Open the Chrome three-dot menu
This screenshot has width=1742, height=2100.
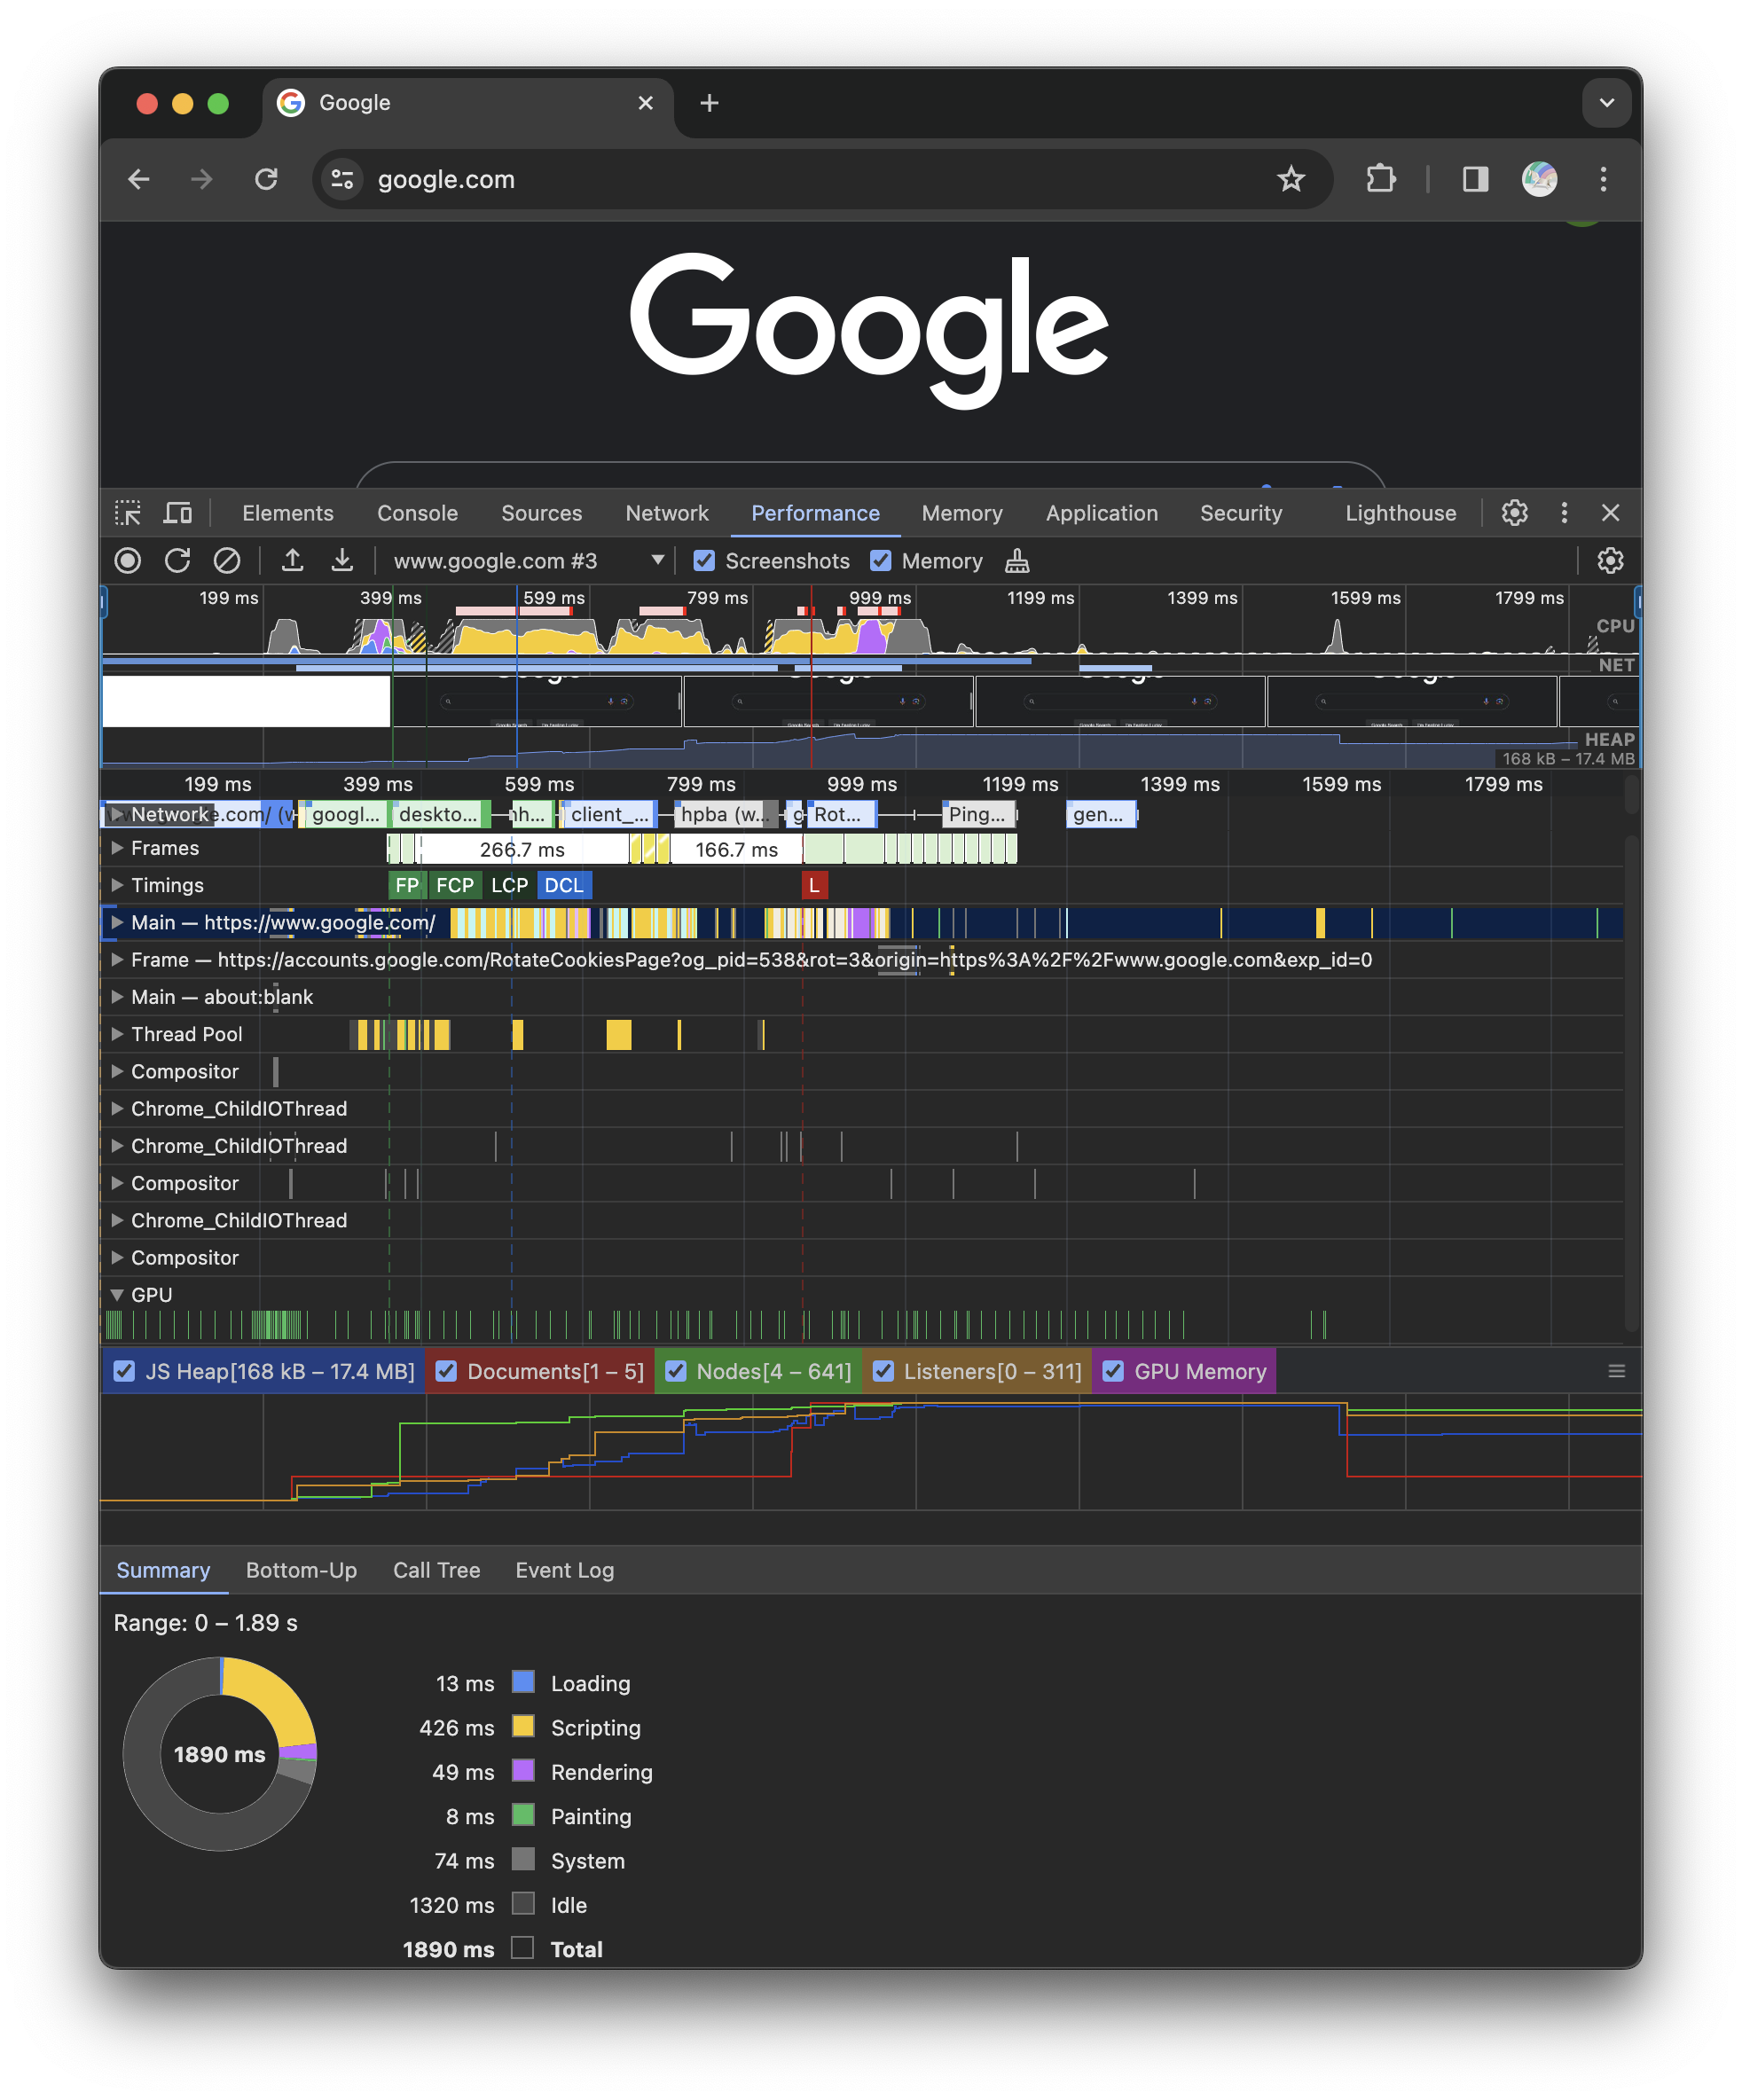[1603, 179]
